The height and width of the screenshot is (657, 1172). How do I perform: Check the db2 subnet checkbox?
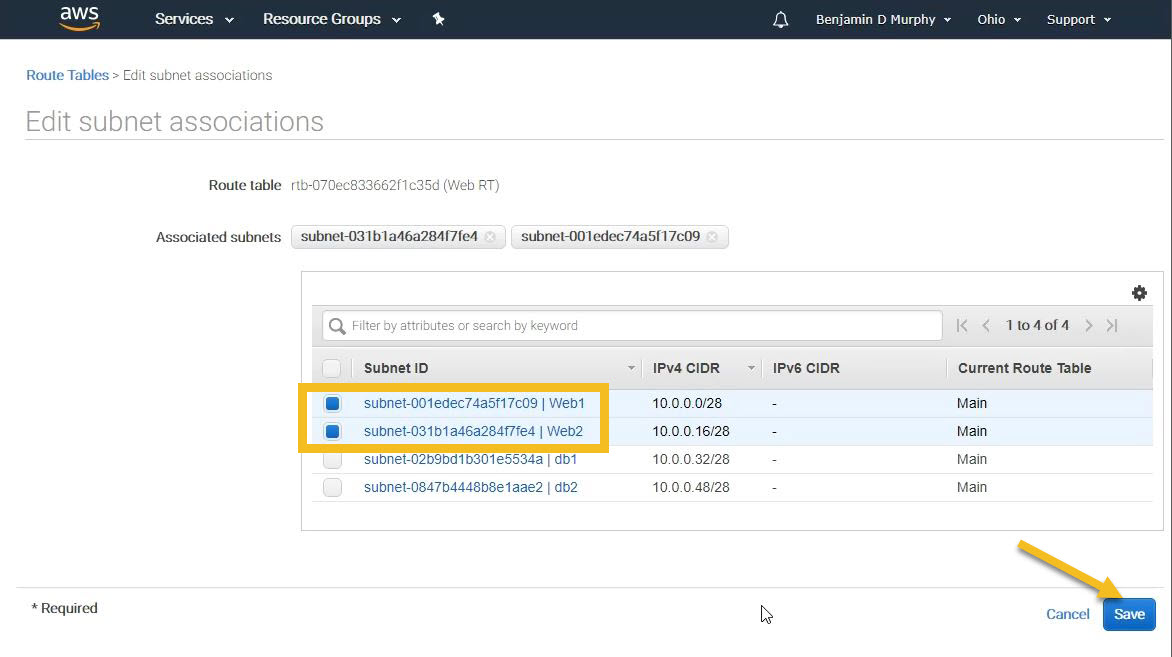click(x=333, y=487)
